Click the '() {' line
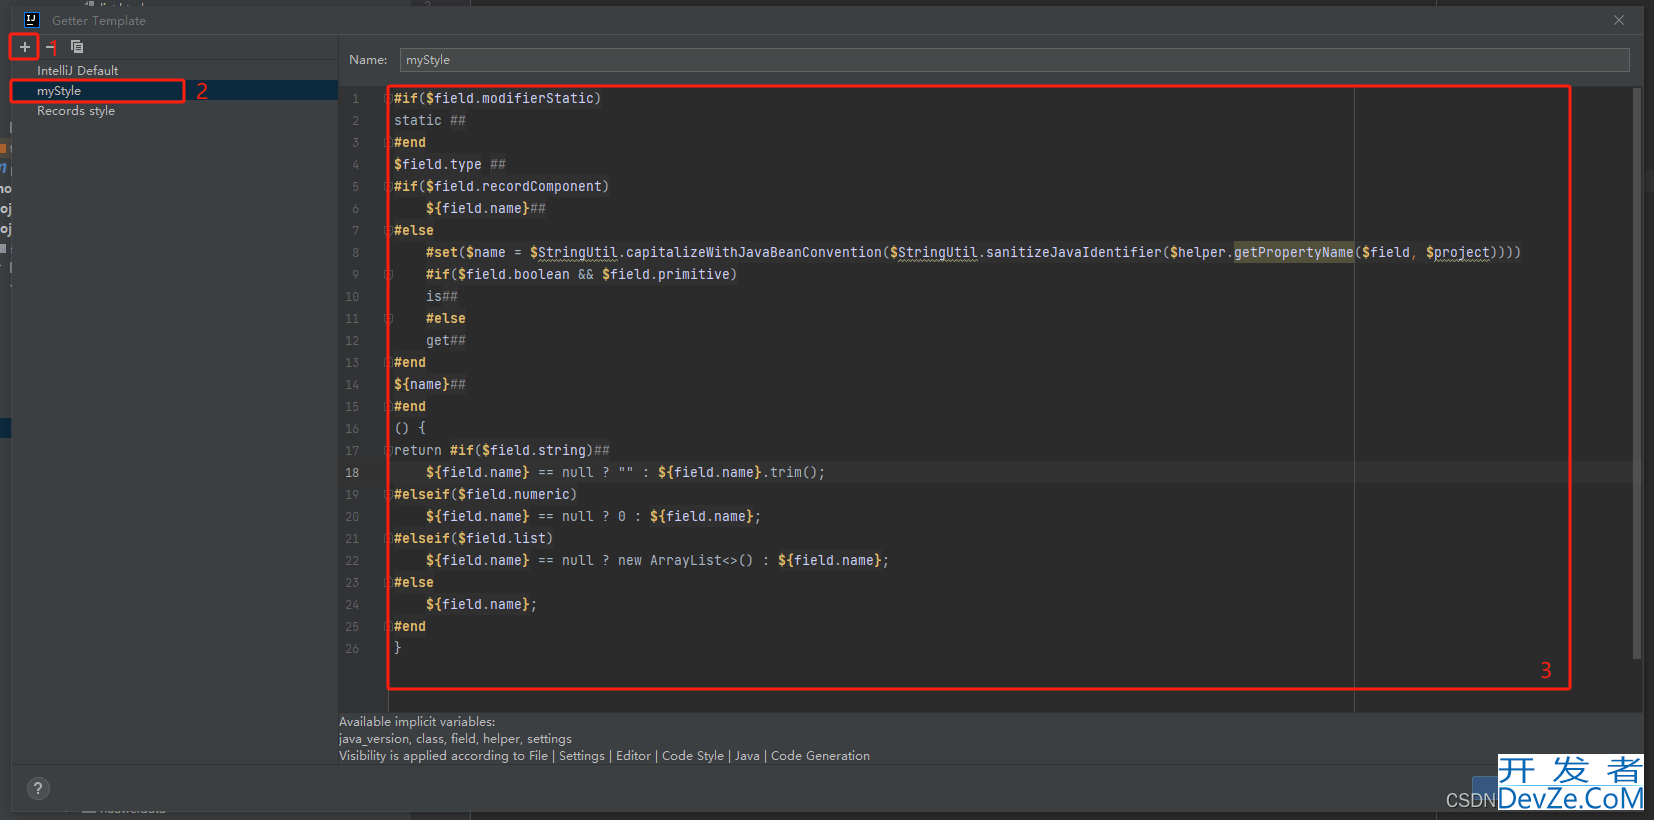 click(410, 428)
